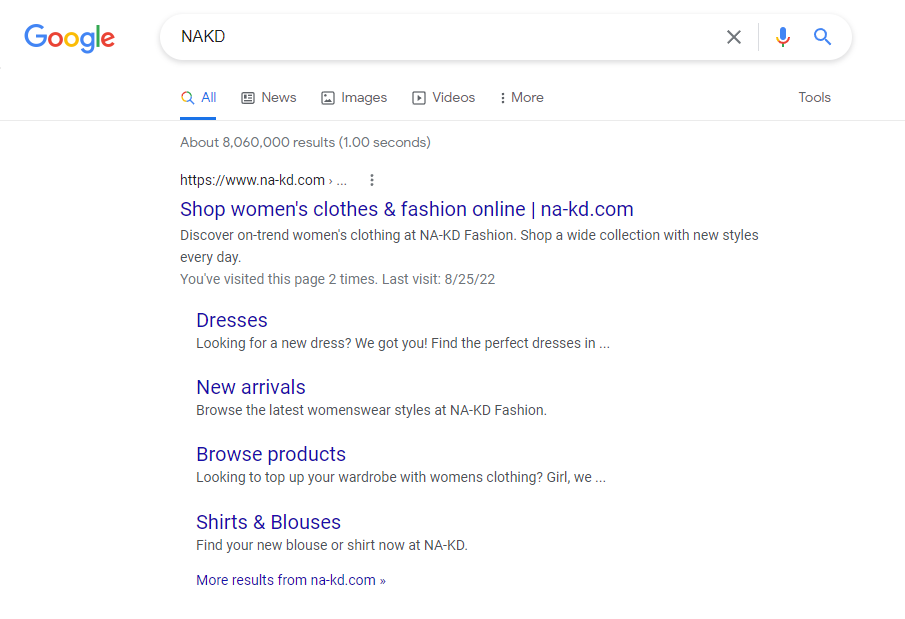This screenshot has height=619, width=905.
Task: Open the Browse products sitelink
Action: (271, 454)
